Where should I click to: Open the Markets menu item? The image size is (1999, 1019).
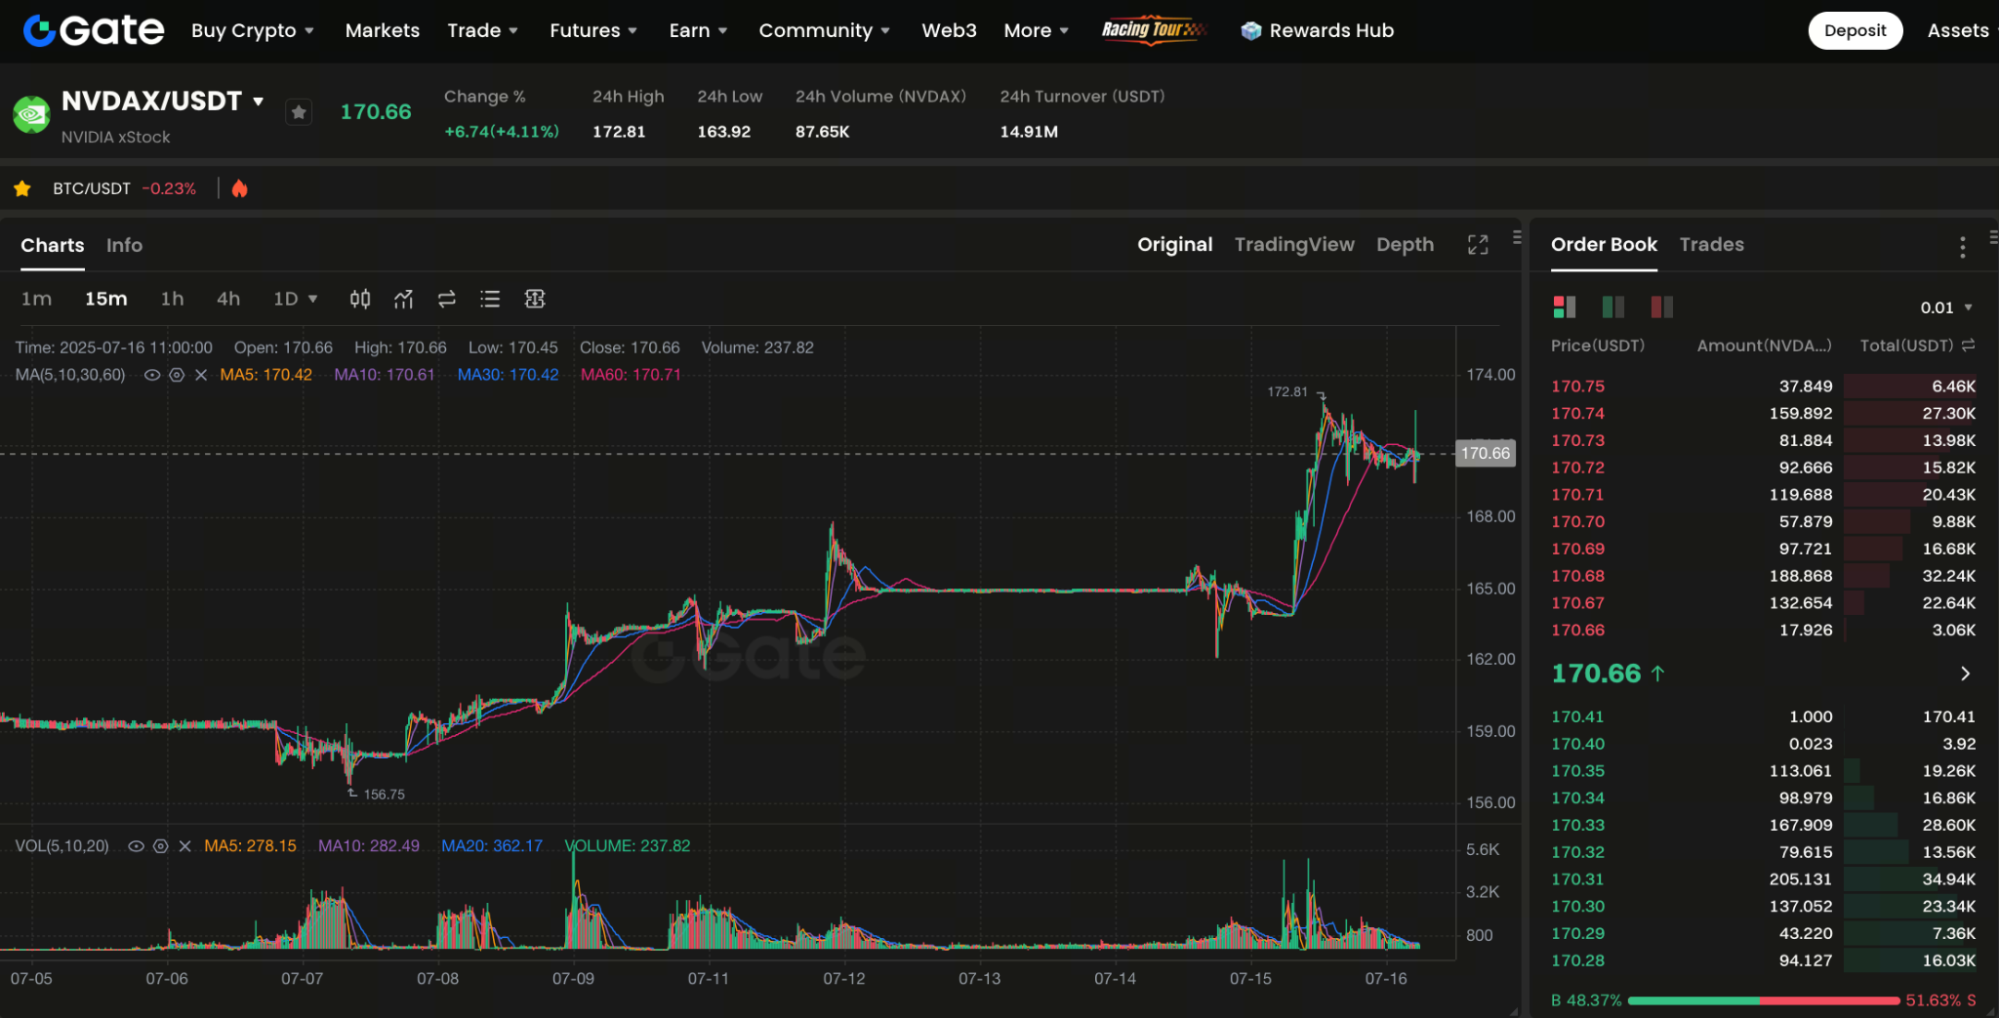click(382, 31)
